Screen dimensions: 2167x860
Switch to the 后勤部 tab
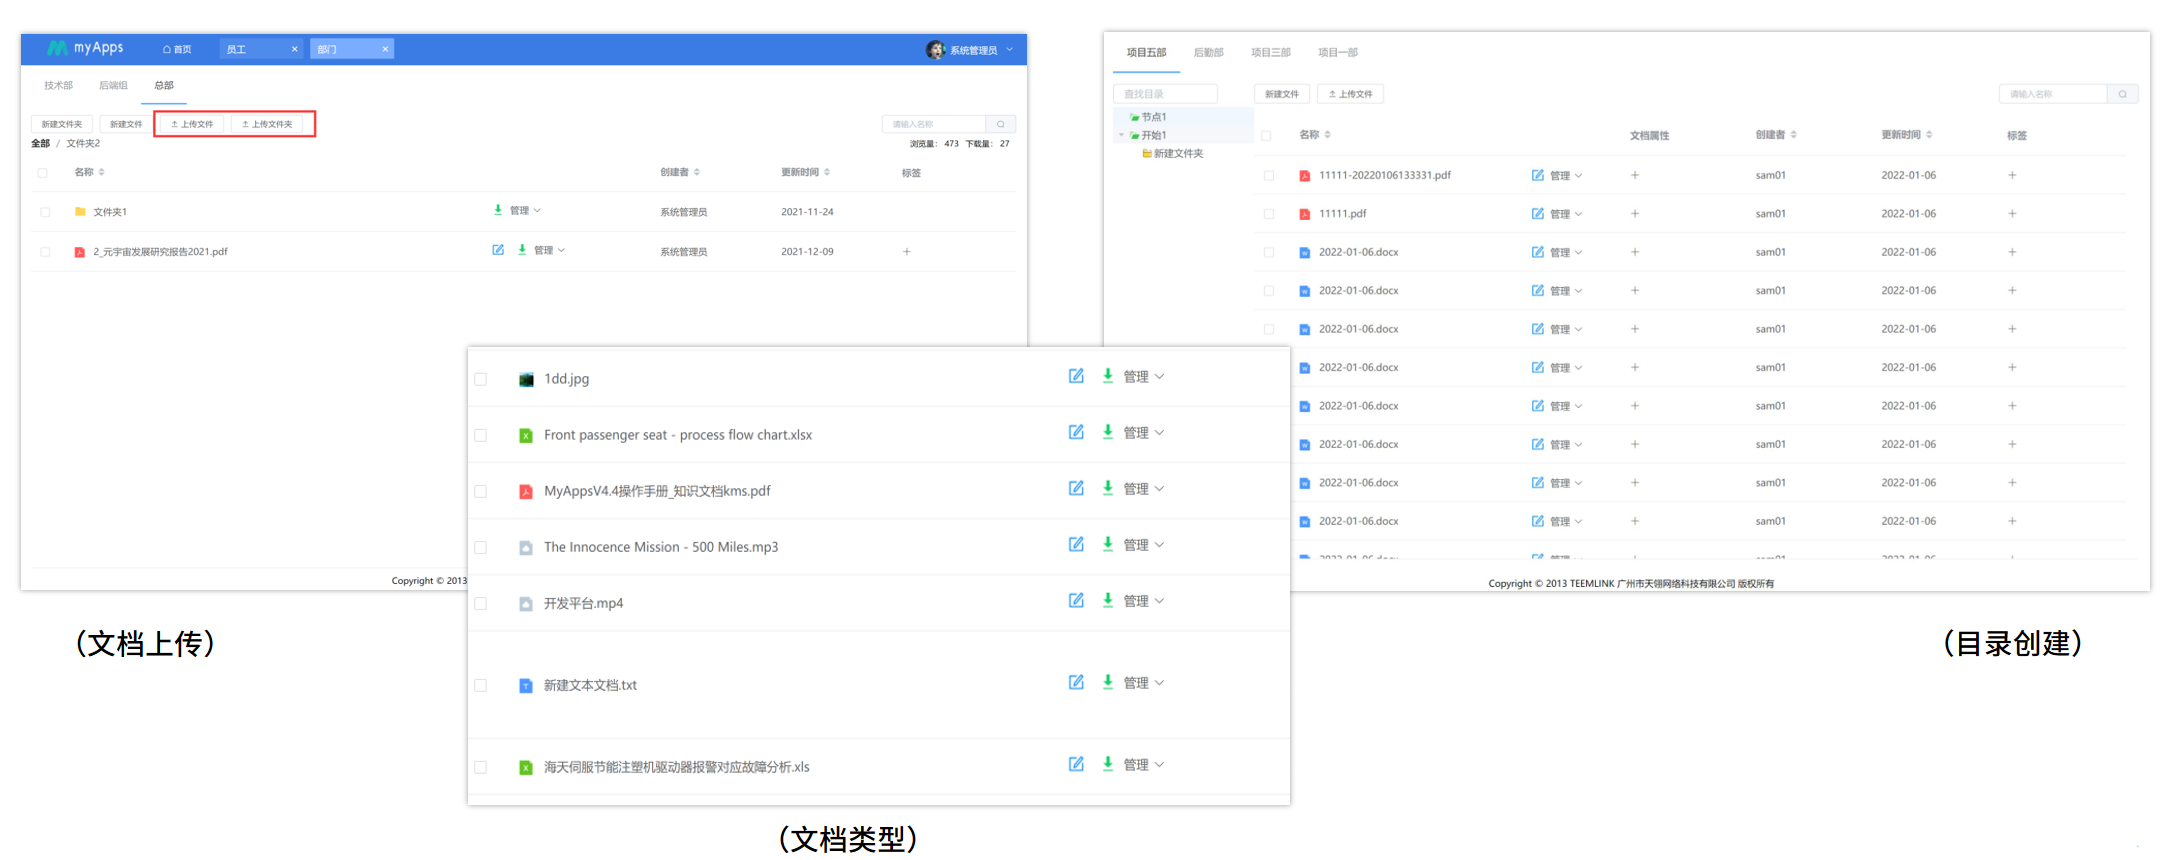(1208, 52)
